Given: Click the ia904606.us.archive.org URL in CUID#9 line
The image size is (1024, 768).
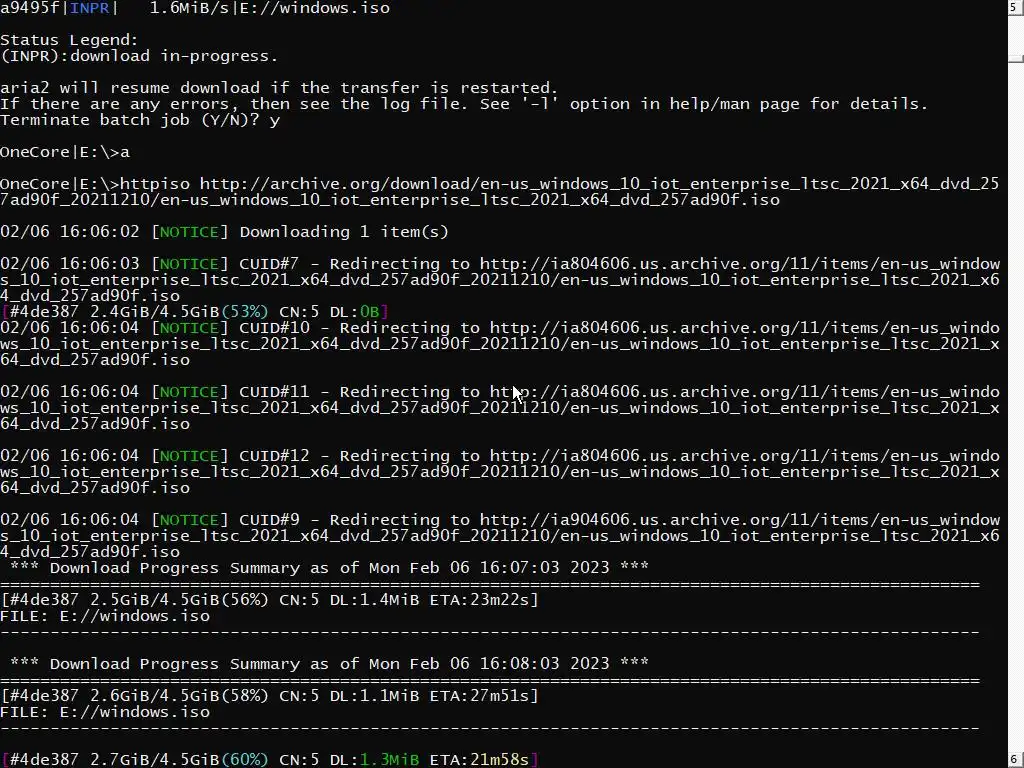Looking at the screenshot, I should (x=500, y=536).
